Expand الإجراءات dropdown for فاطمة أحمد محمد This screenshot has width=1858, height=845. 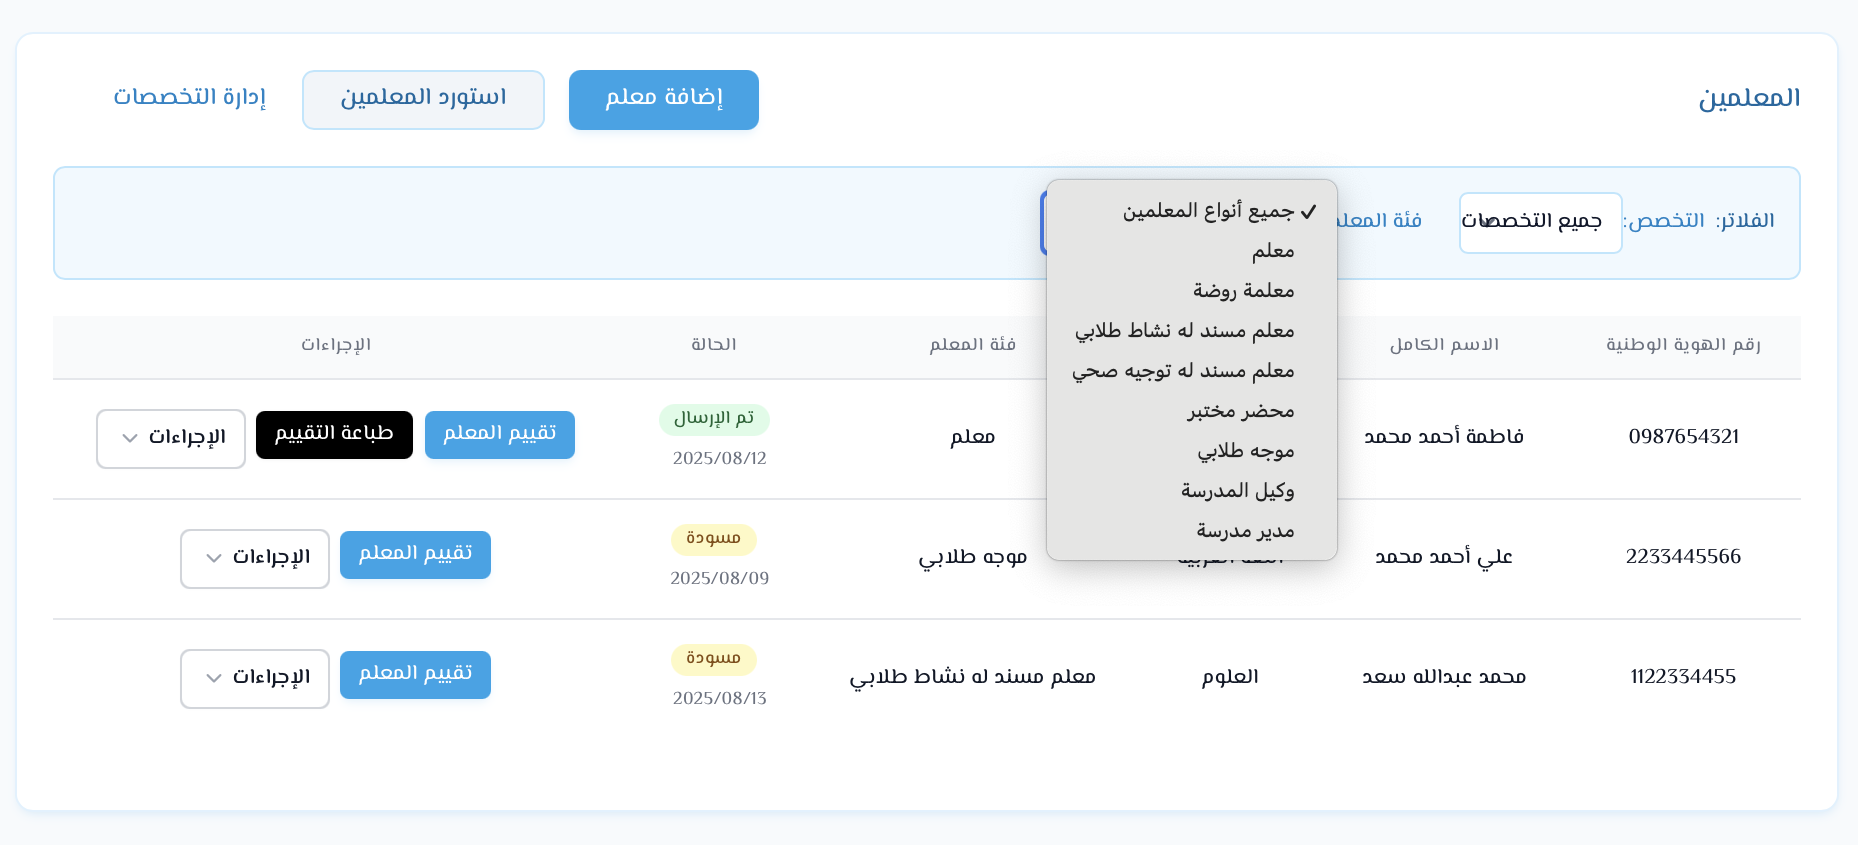(x=171, y=438)
